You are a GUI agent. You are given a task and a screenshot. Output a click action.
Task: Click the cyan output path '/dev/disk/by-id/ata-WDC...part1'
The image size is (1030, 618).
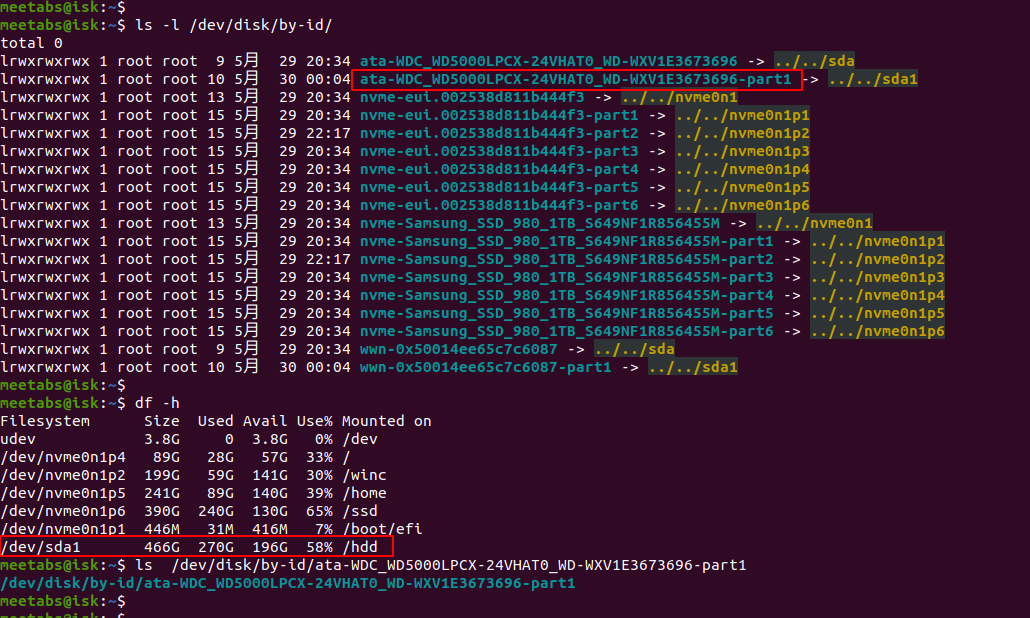(288, 583)
